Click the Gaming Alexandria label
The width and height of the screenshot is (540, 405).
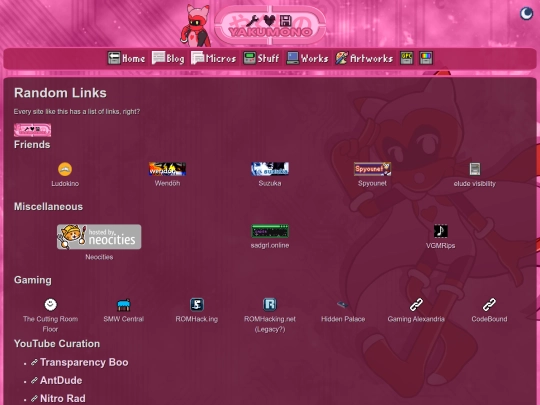coord(416,319)
